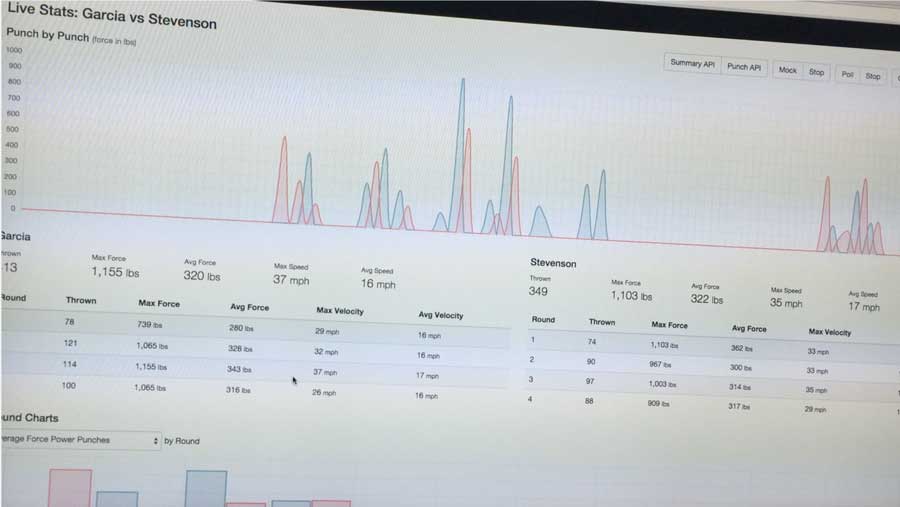Click Stevenson round 1 thrown '74'

[592, 342]
